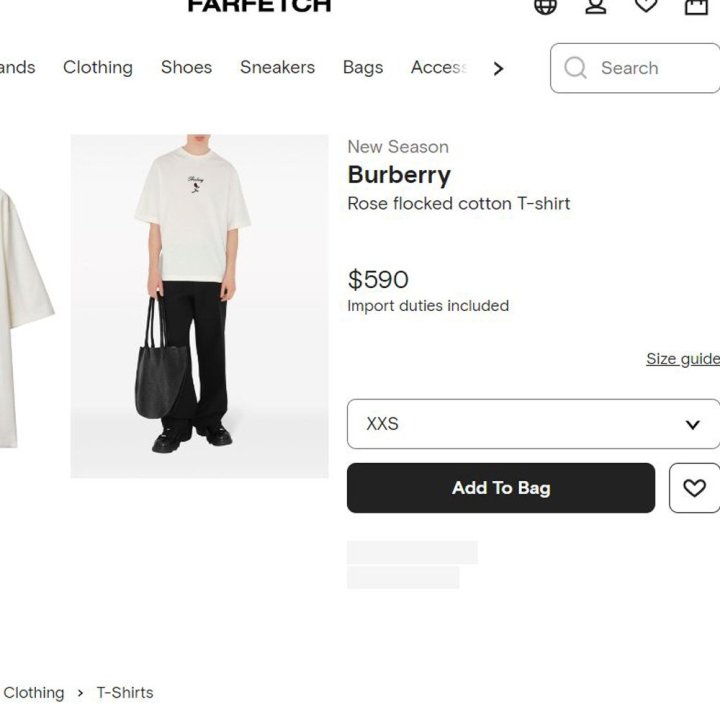Visit the Burberry brand link
The height and width of the screenshot is (720, 720).
coord(399,175)
